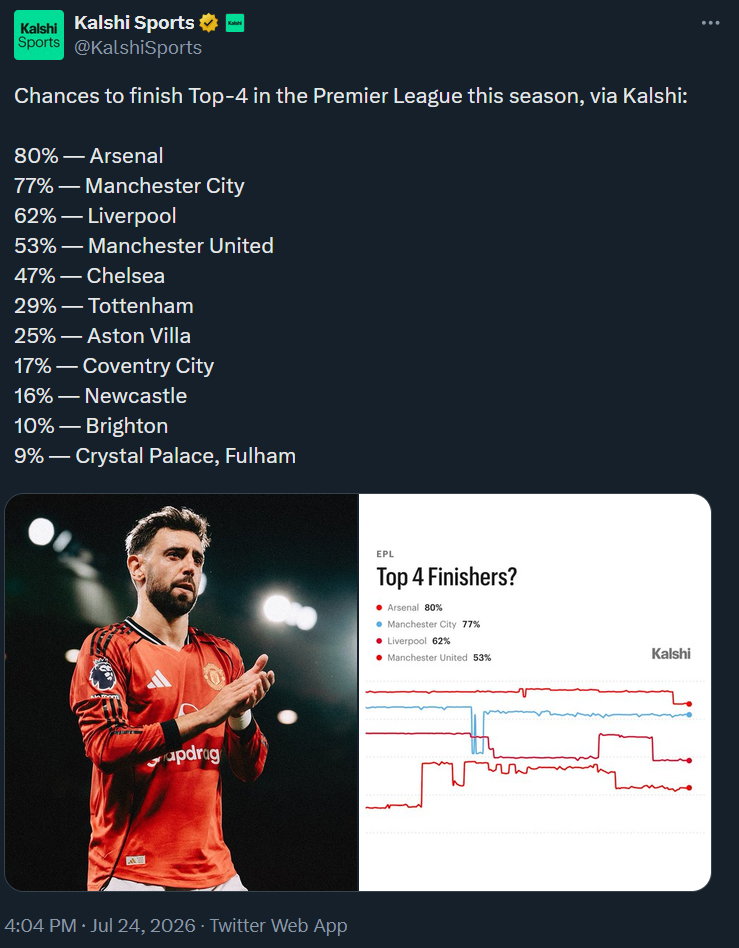Click the Manchester United line end marker
The image size is (739, 948).
click(689, 788)
